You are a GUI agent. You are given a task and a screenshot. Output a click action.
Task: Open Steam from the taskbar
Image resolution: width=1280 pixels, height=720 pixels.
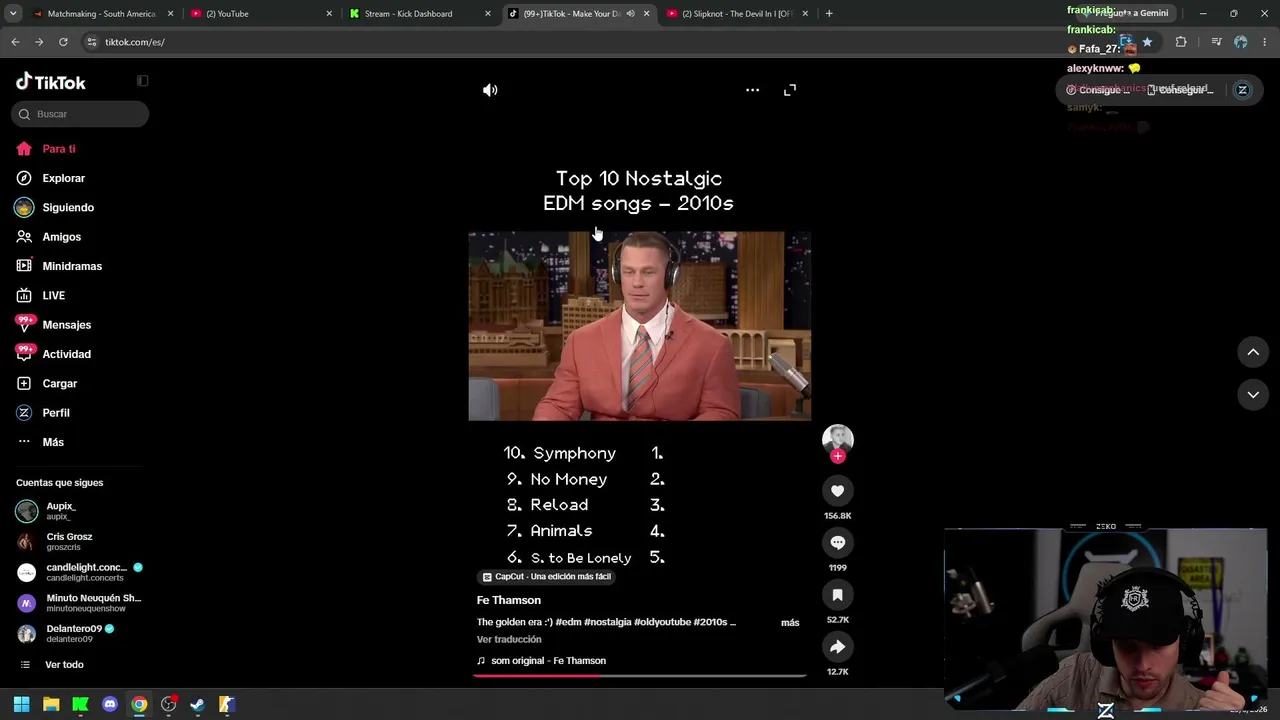click(x=198, y=704)
